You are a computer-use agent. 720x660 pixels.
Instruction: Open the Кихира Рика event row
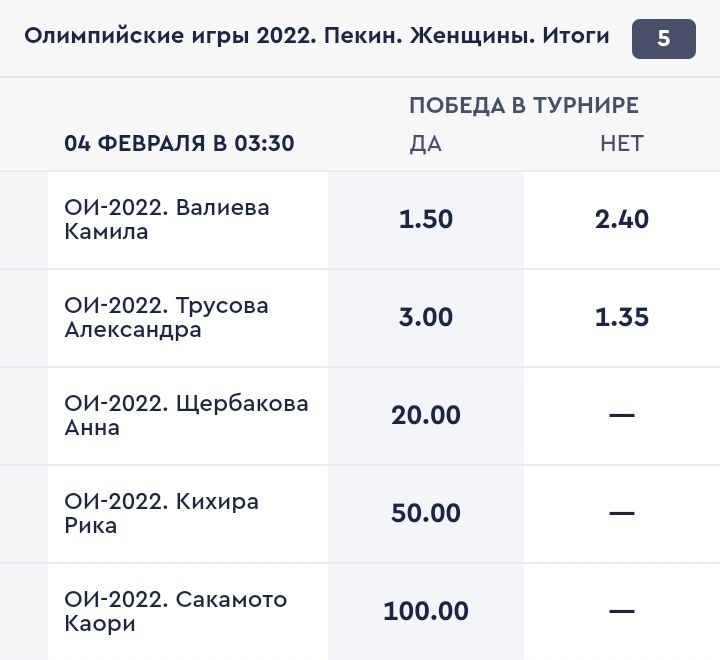pos(161,513)
